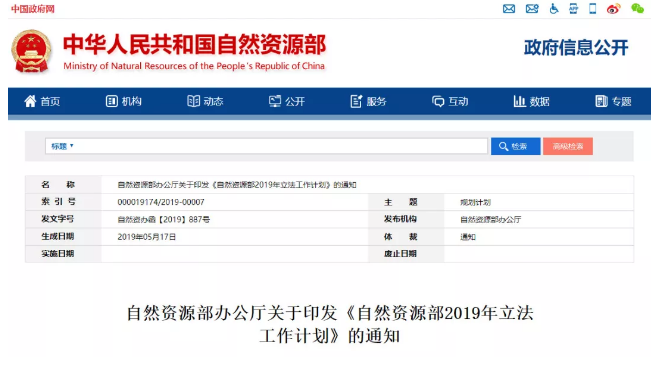Click the 废止日期 label

(x=400, y=254)
